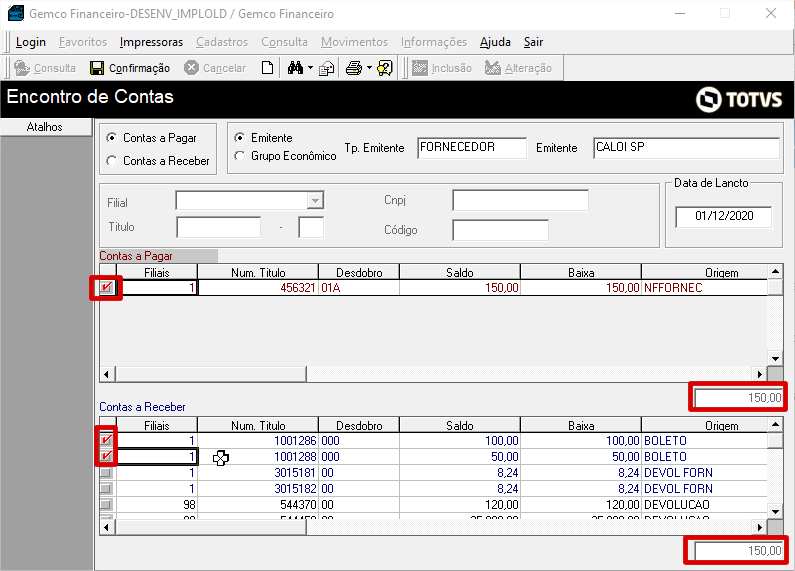This screenshot has height=571, width=795.
Task: Click Num. Titulo header in Contas a Receber
Action: [258, 425]
